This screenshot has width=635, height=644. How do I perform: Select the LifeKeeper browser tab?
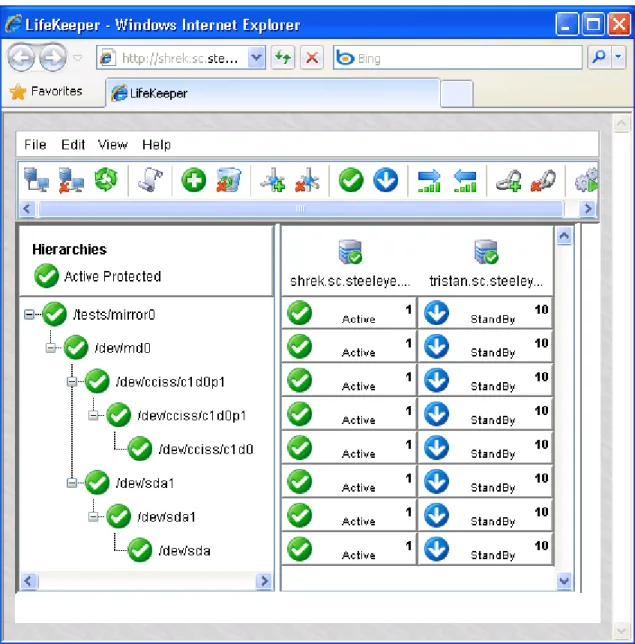(273, 93)
